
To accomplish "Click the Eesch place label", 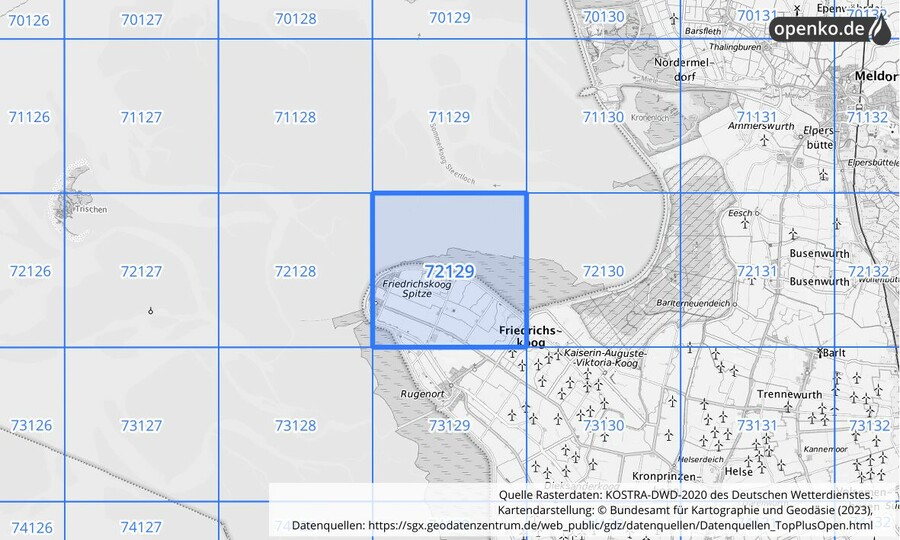I will tap(740, 213).
